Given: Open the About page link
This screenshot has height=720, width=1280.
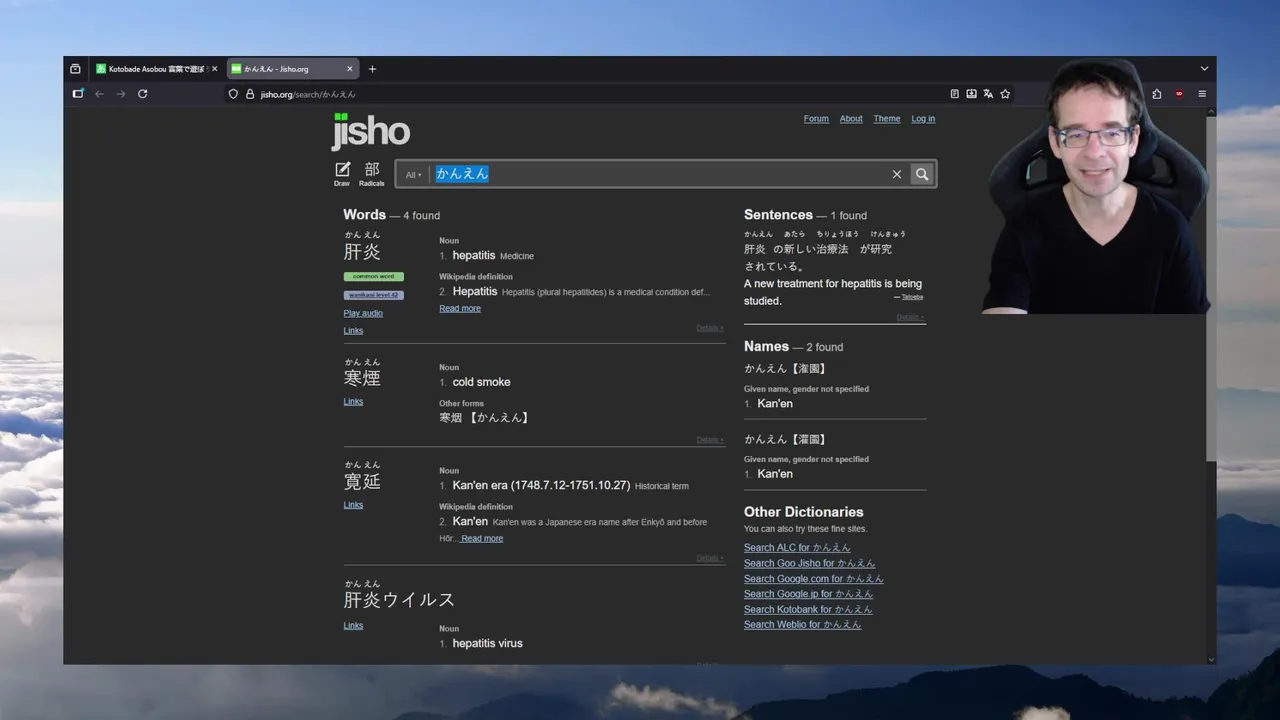Looking at the screenshot, I should 851,119.
